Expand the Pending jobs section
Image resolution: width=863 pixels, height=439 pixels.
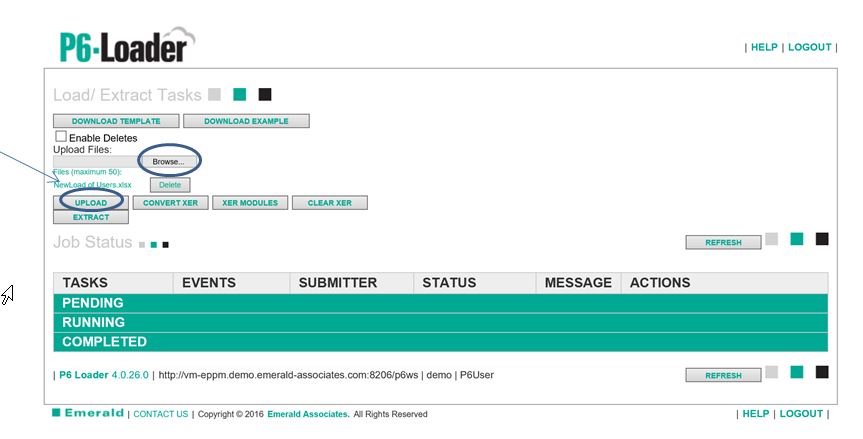point(93,303)
